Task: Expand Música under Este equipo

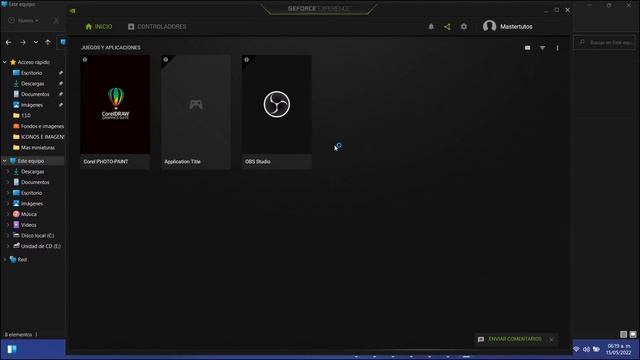Action: (x=8, y=214)
